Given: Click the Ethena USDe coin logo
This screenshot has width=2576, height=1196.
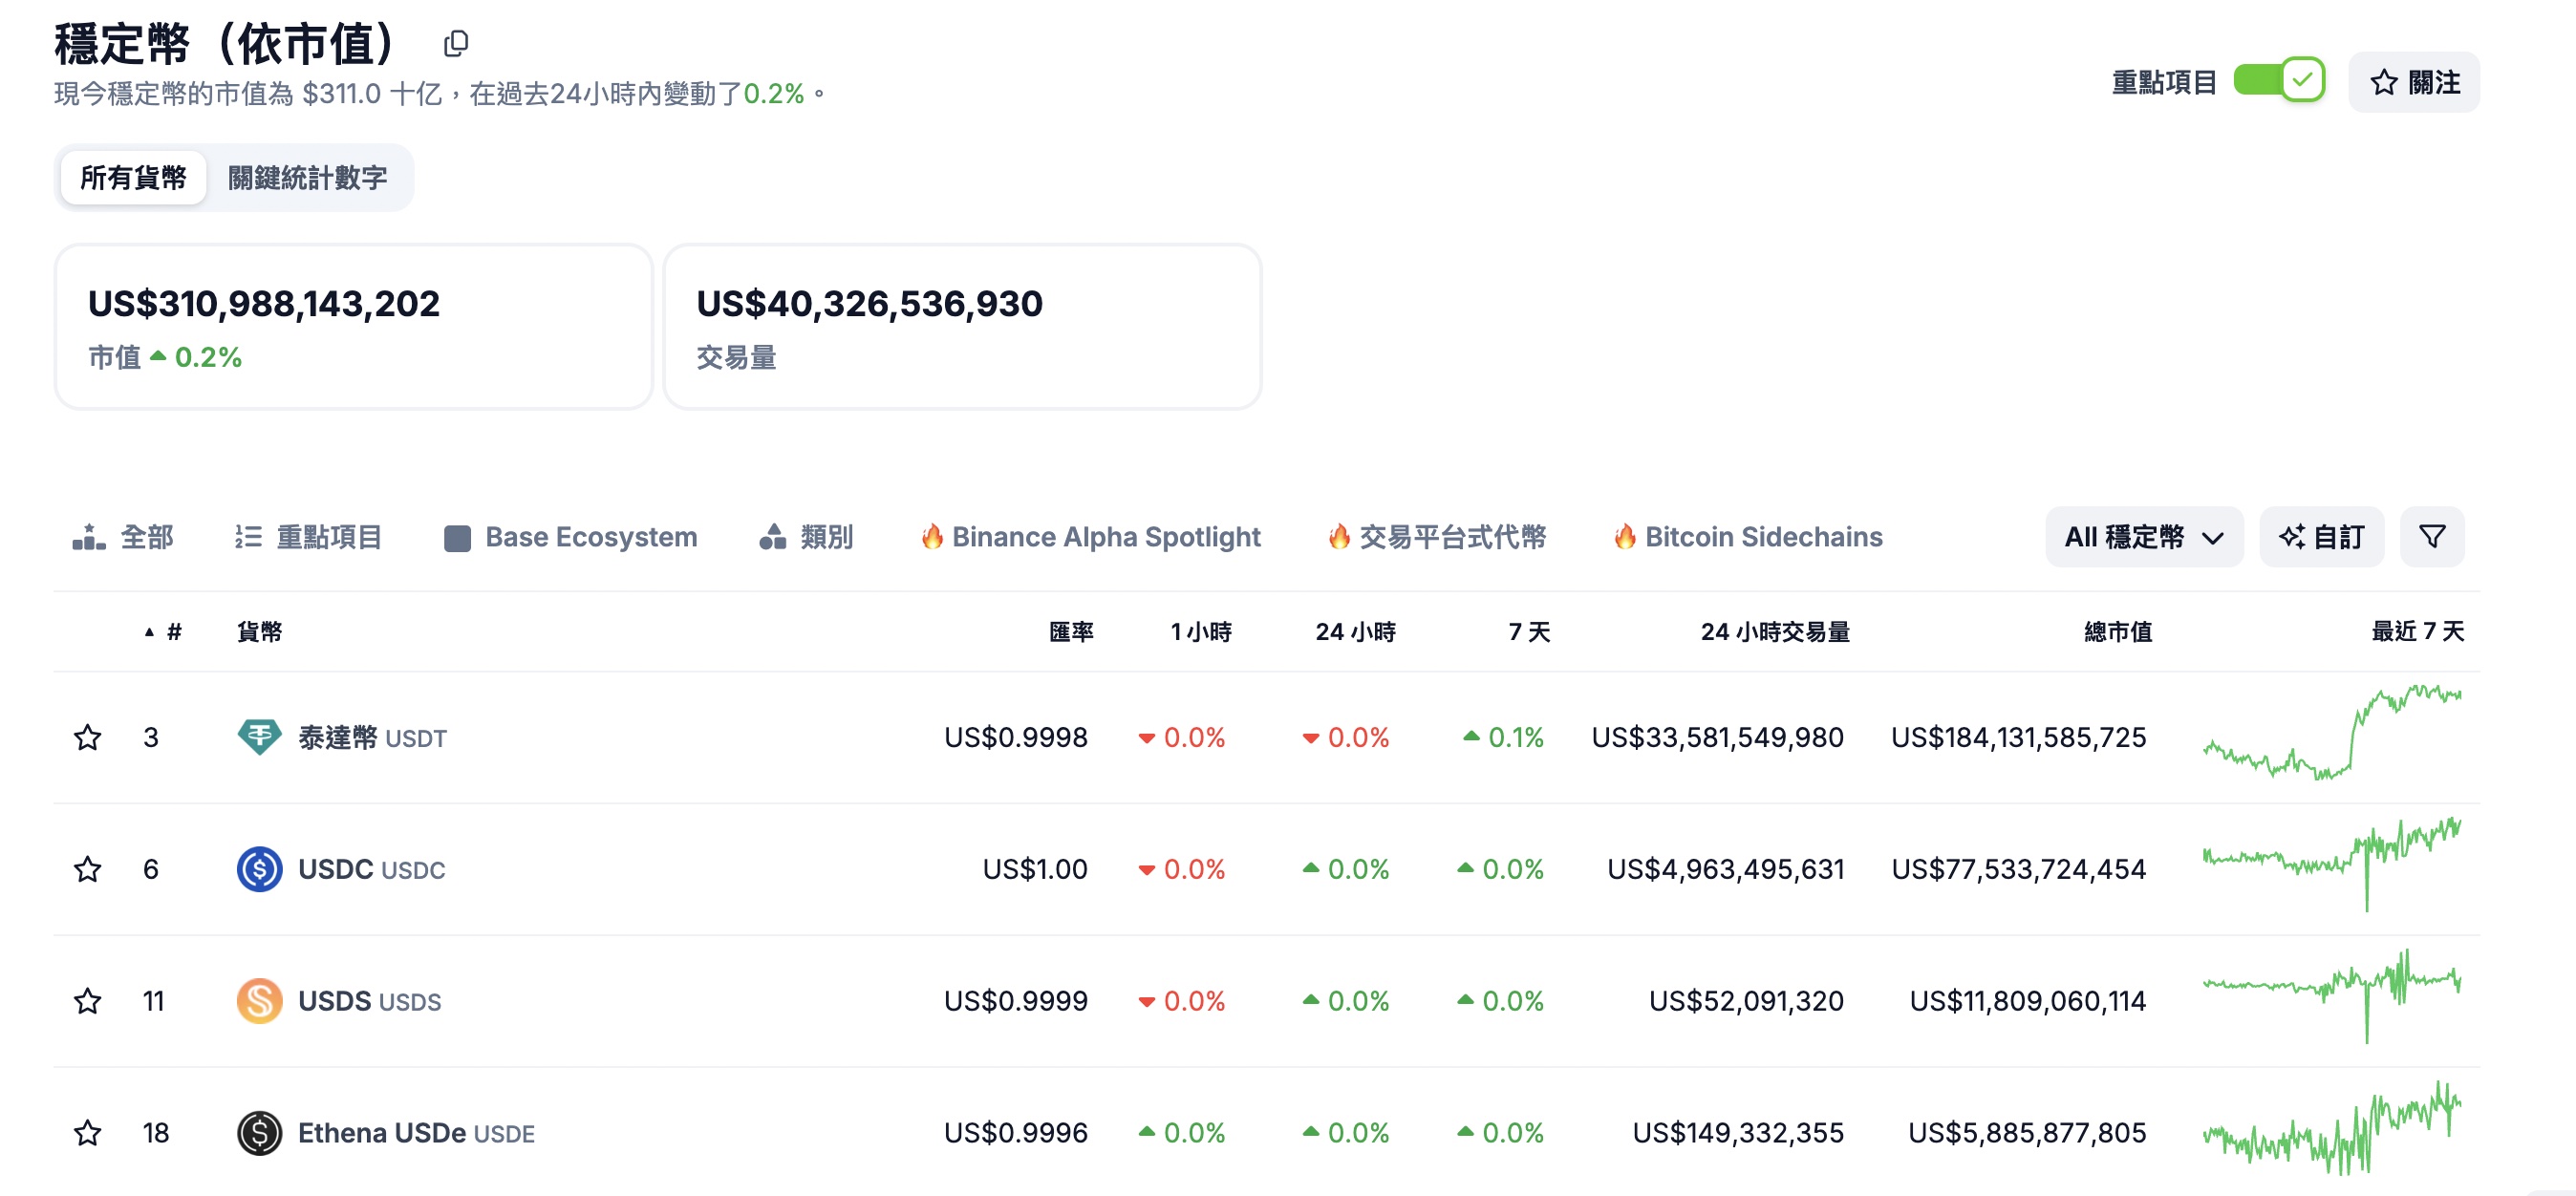Looking at the screenshot, I should click(259, 1133).
